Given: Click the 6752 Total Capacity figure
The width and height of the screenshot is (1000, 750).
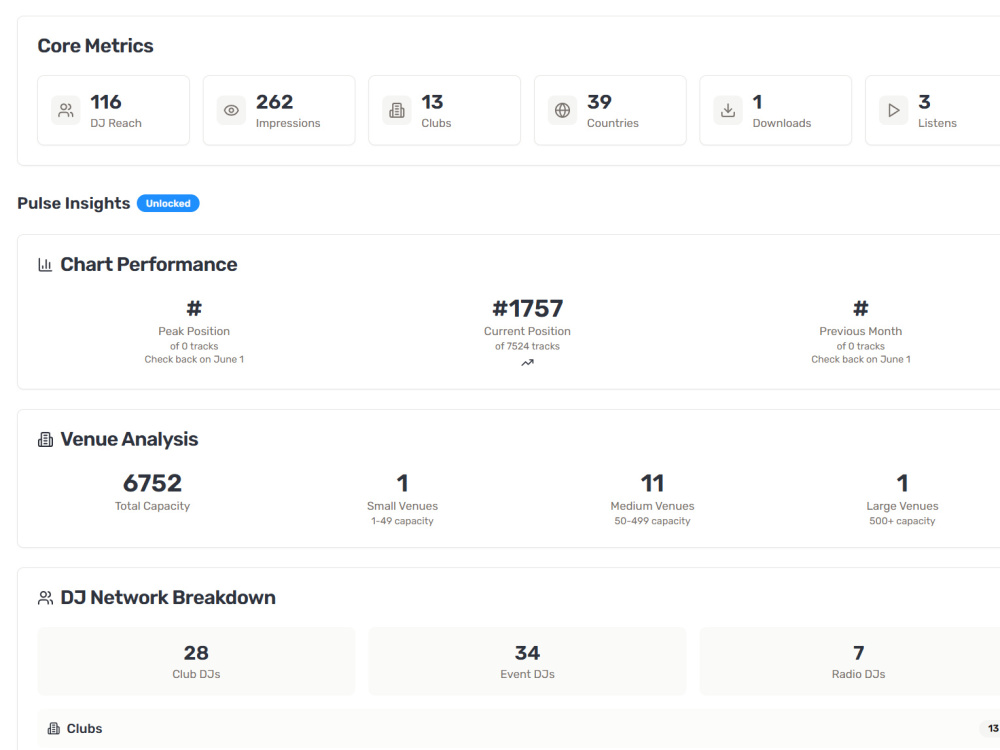Looking at the screenshot, I should (x=152, y=483).
